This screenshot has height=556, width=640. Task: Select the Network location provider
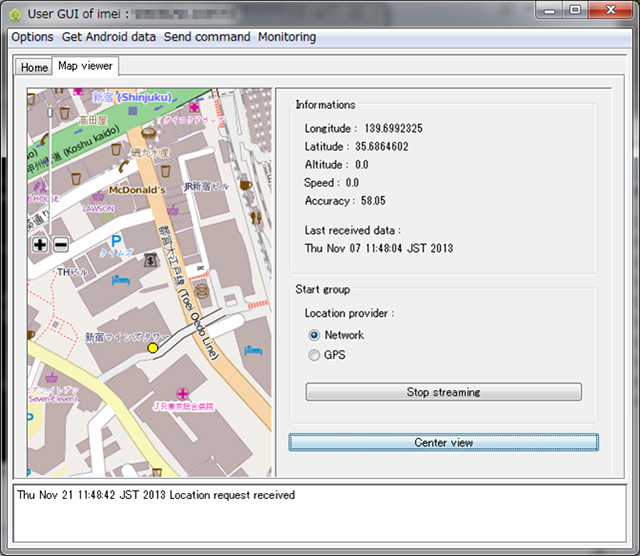[x=314, y=335]
